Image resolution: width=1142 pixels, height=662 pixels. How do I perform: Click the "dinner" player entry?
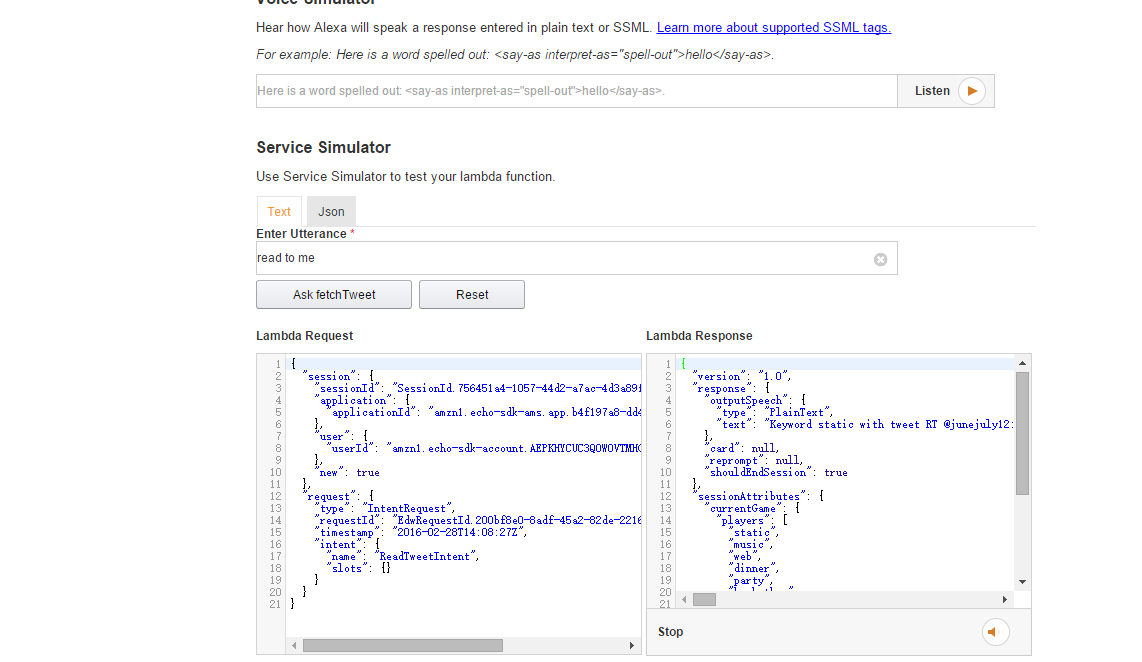(x=753, y=569)
